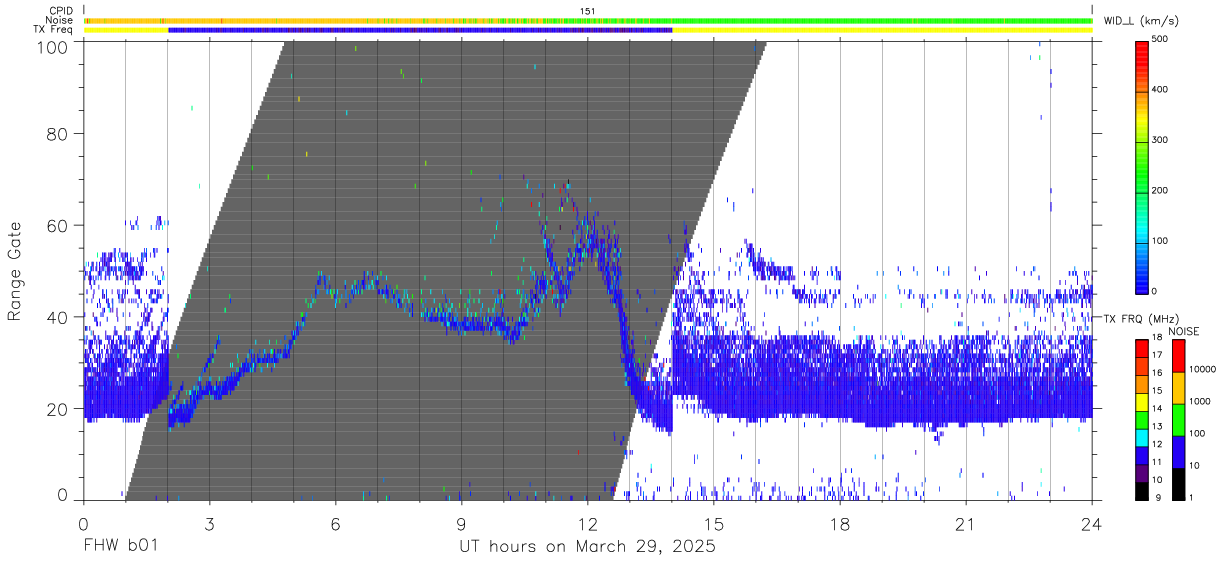Click the 24 UT hour axis label
Image resolution: width=1228 pixels, height=567 pixels.
click(1092, 523)
